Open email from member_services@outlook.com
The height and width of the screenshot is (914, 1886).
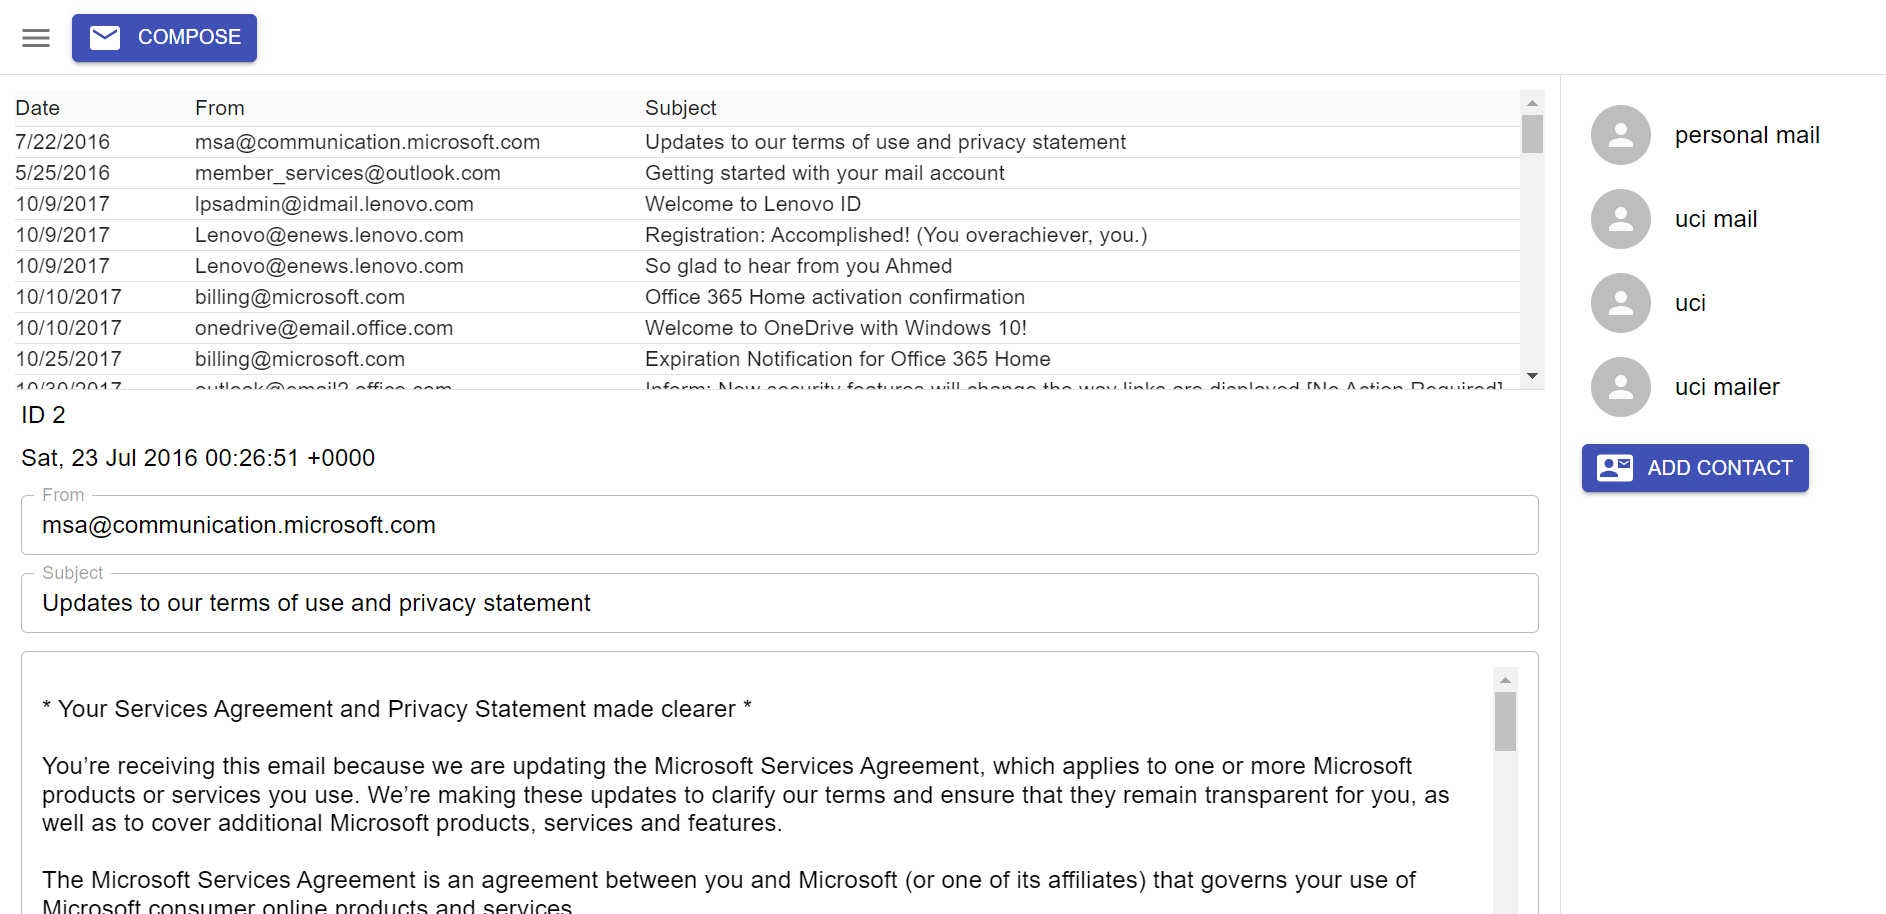(767, 173)
